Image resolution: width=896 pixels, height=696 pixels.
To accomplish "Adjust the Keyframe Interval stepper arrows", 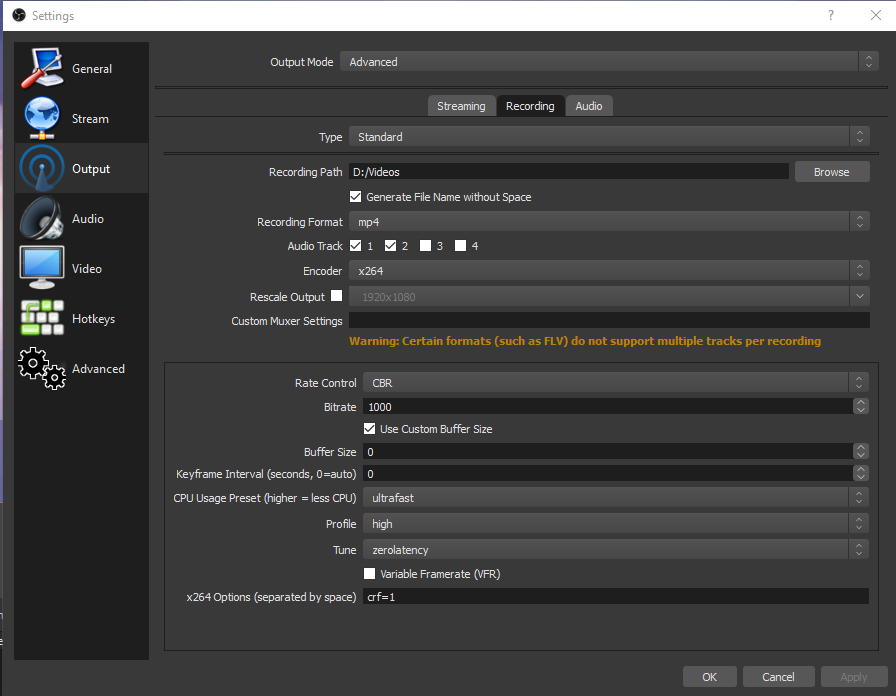I will tap(861, 473).
